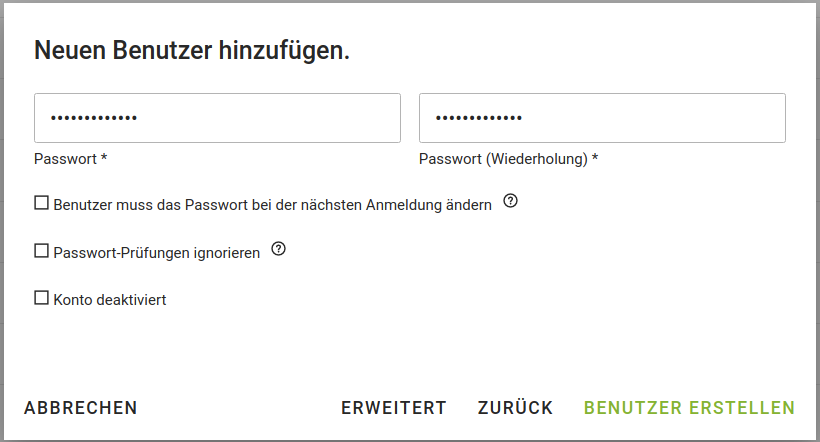This screenshot has height=442, width=820.
Task: Click the 'Neuen Benutzer hinzufügen.' heading
Action: click(192, 51)
